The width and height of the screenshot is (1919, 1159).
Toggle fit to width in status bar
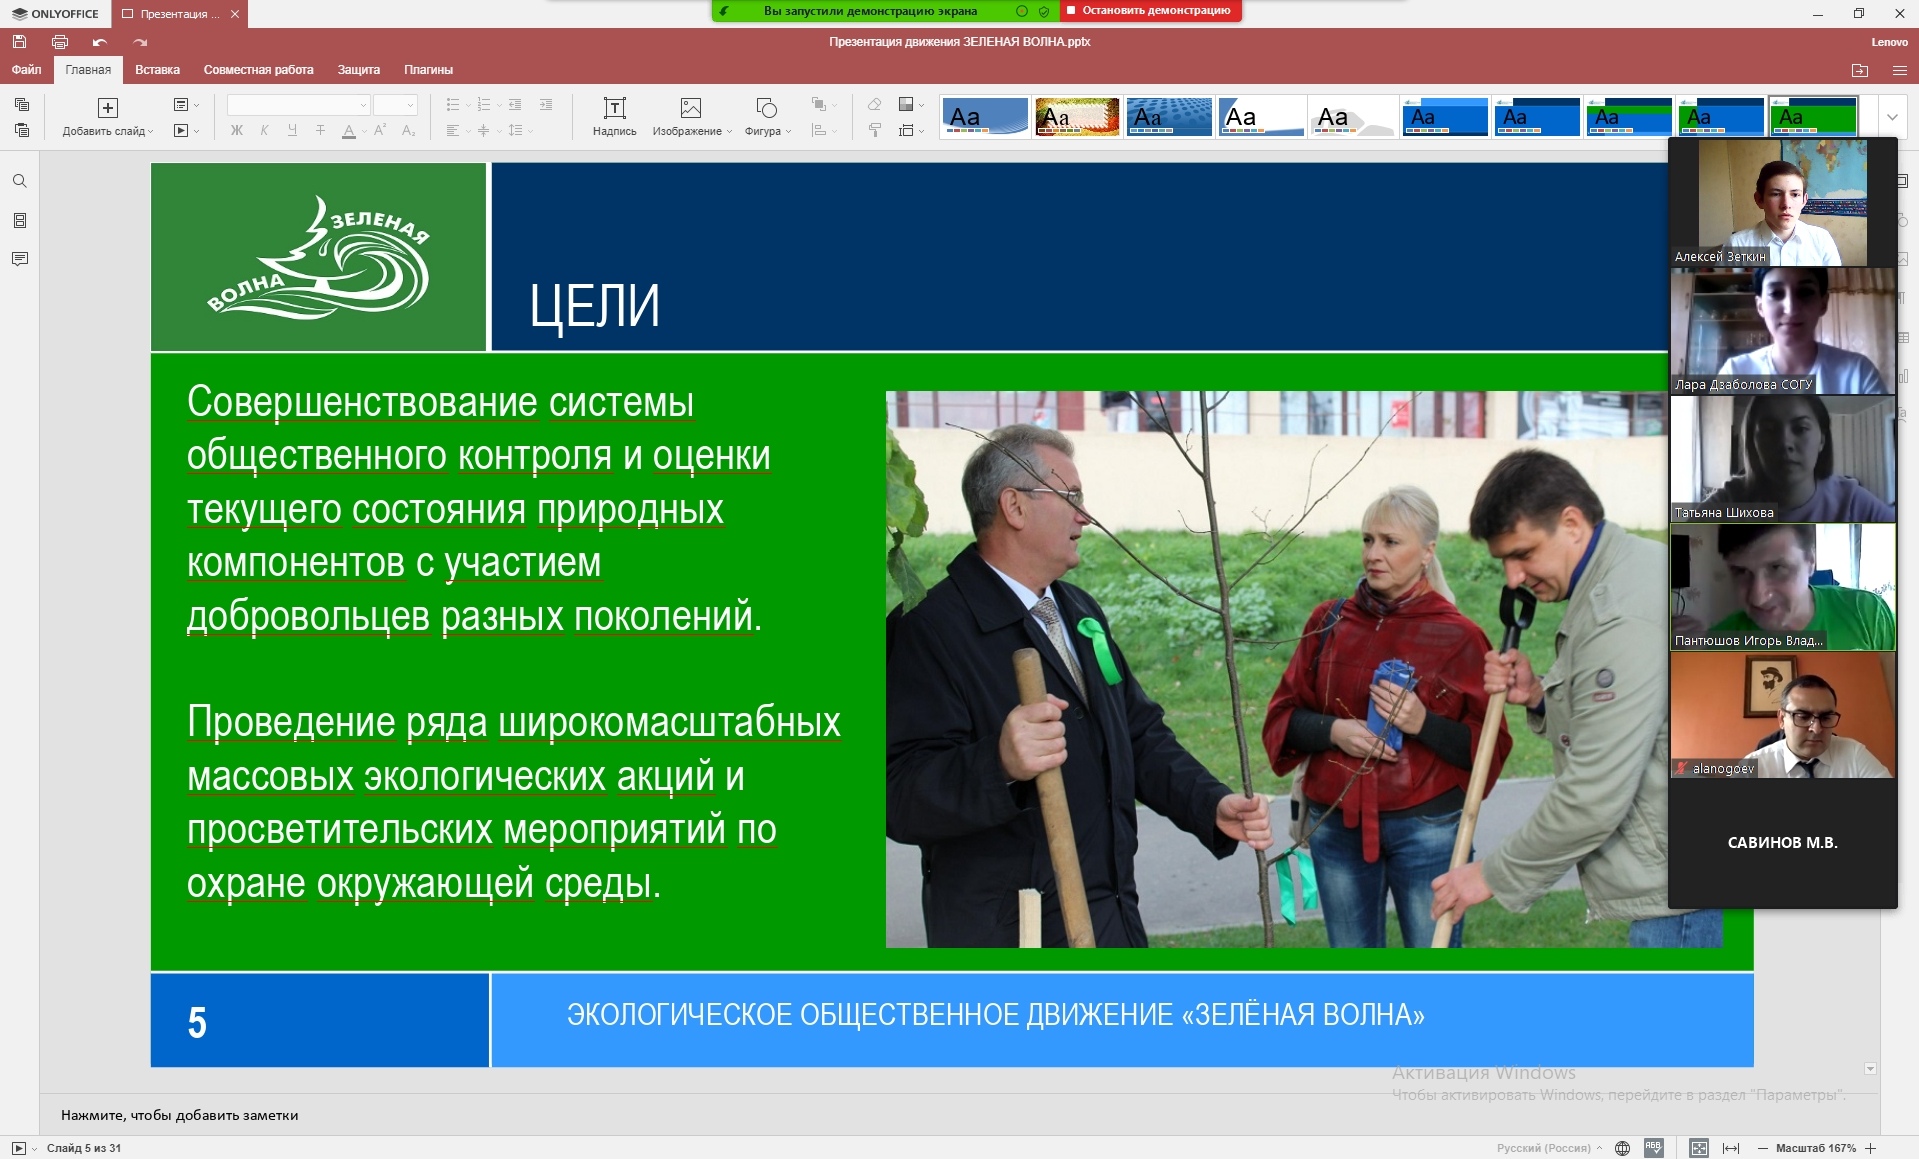point(1731,1148)
